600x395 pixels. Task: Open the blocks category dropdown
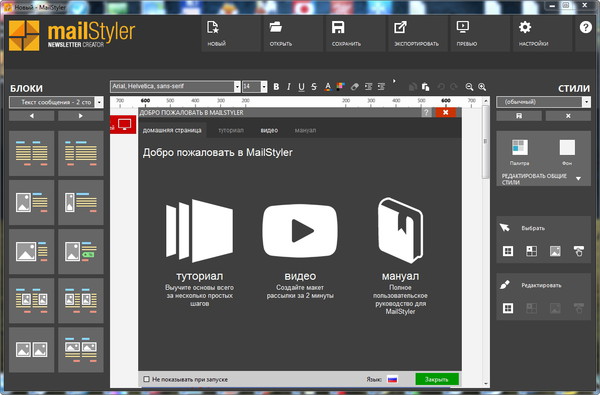(x=99, y=102)
